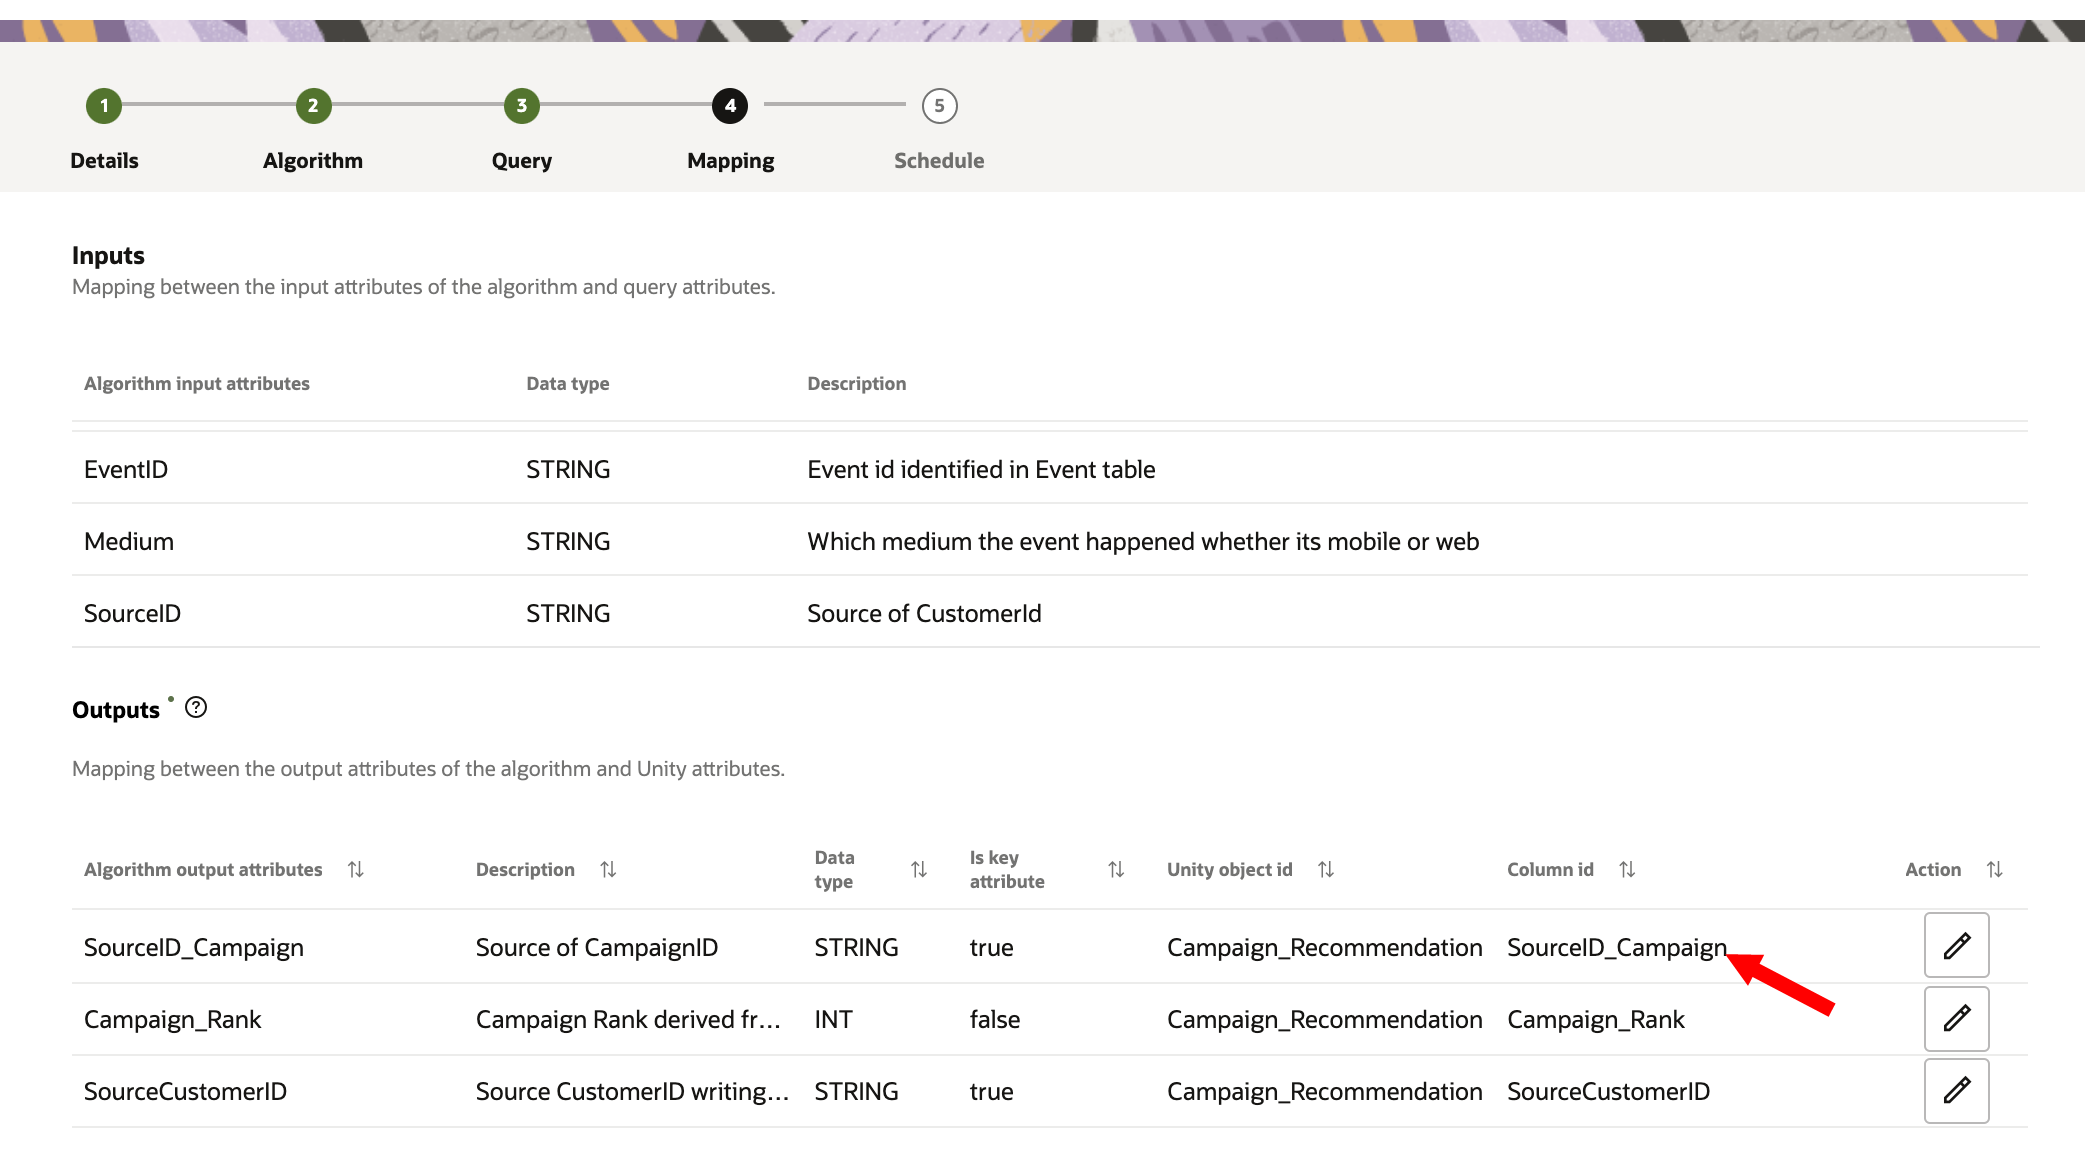Click truncated Campaign Rank description text
2085x1156 pixels.
tap(627, 1019)
